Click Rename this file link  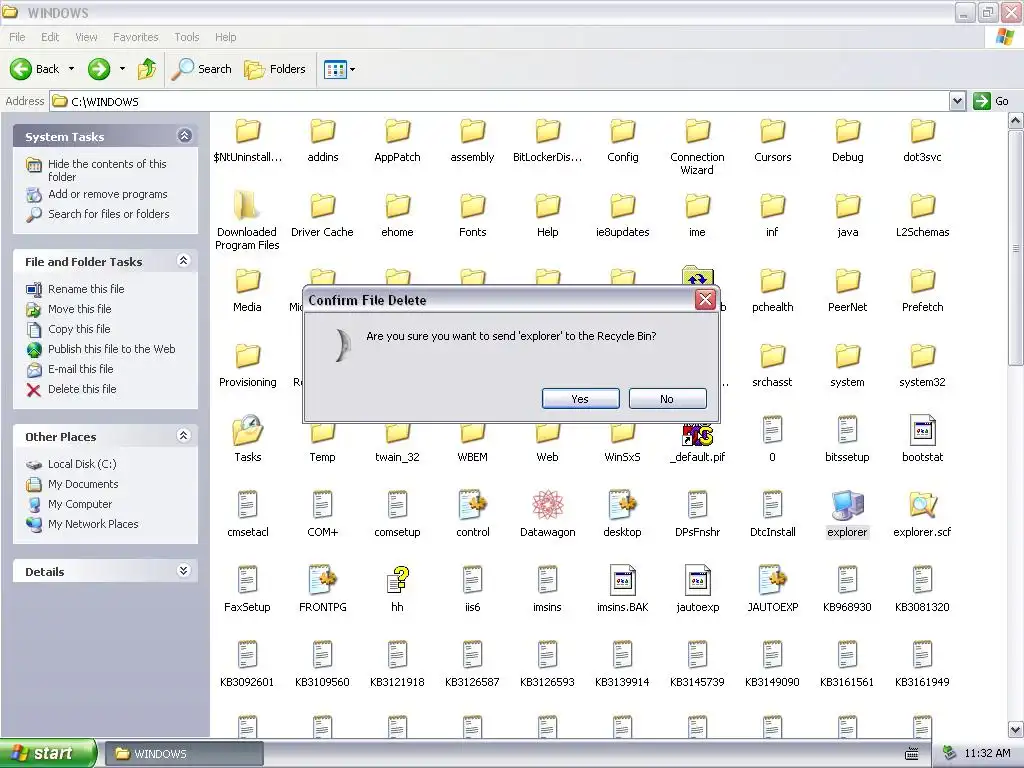[86, 289]
